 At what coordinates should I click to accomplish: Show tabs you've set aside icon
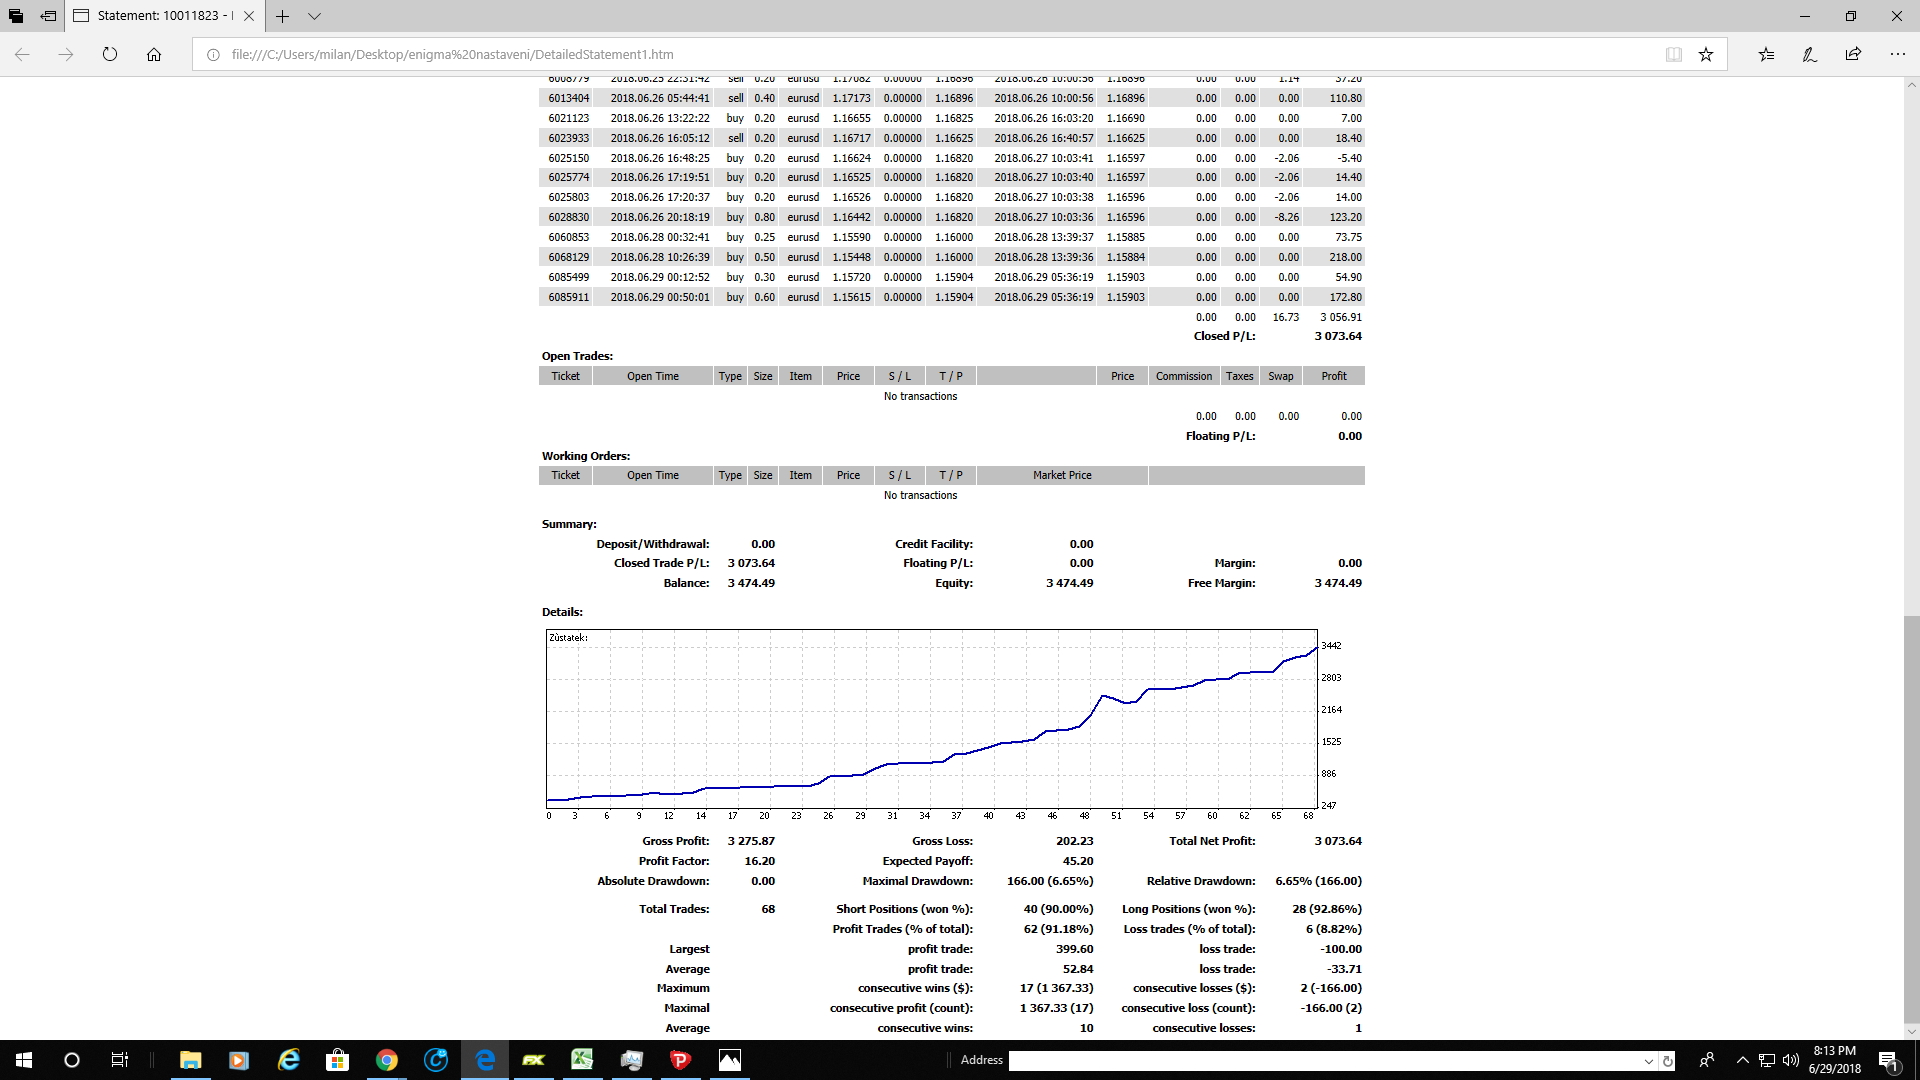[16, 16]
